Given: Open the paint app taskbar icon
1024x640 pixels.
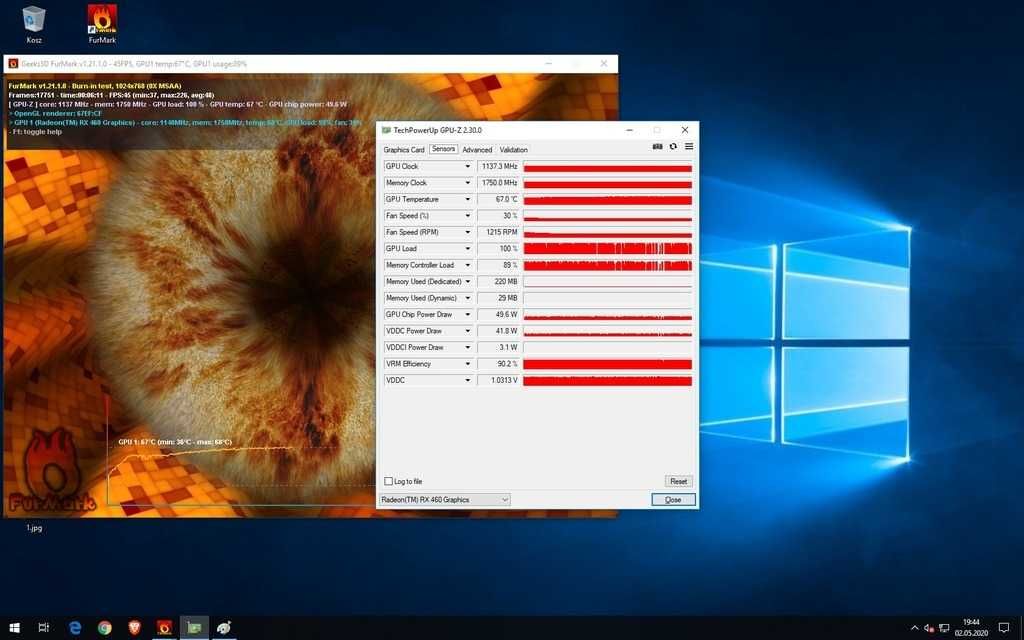Looking at the screenshot, I should (x=224, y=628).
